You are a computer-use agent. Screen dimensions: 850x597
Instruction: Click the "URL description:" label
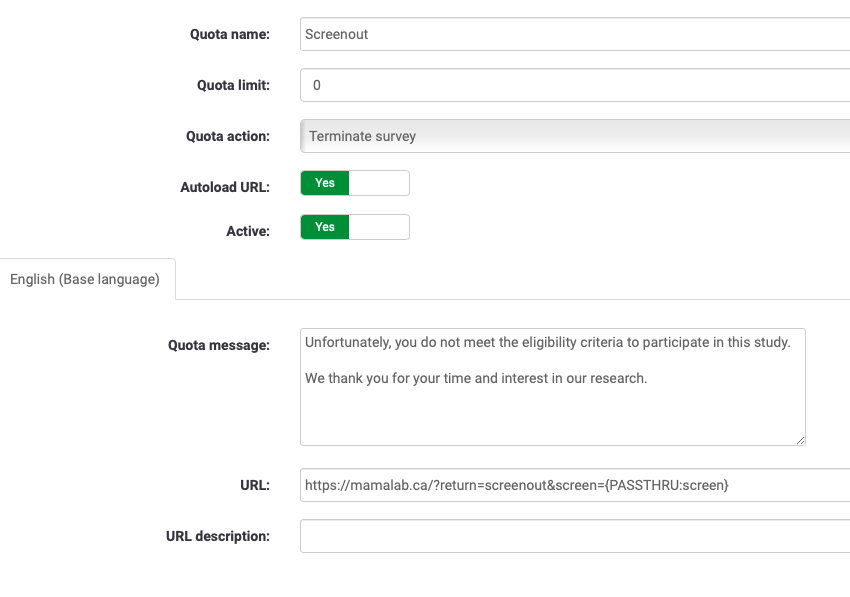(217, 536)
